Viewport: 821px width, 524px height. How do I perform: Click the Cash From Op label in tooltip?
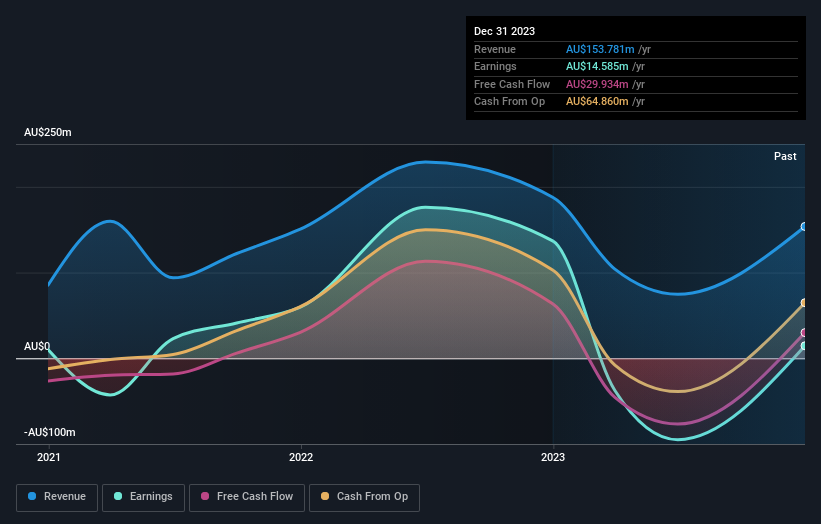click(509, 102)
